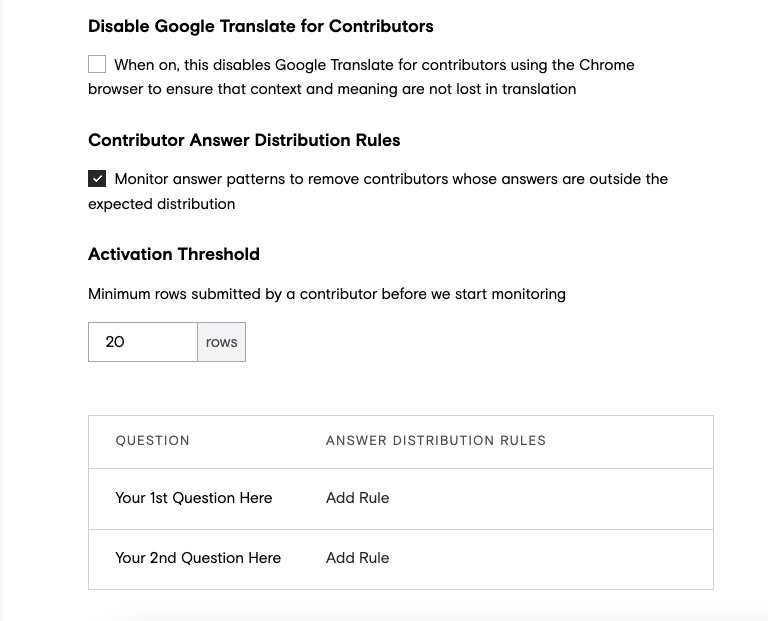The height and width of the screenshot is (621, 768).
Task: Click the Disable Google Translate for Contributors heading
Action: point(261,26)
